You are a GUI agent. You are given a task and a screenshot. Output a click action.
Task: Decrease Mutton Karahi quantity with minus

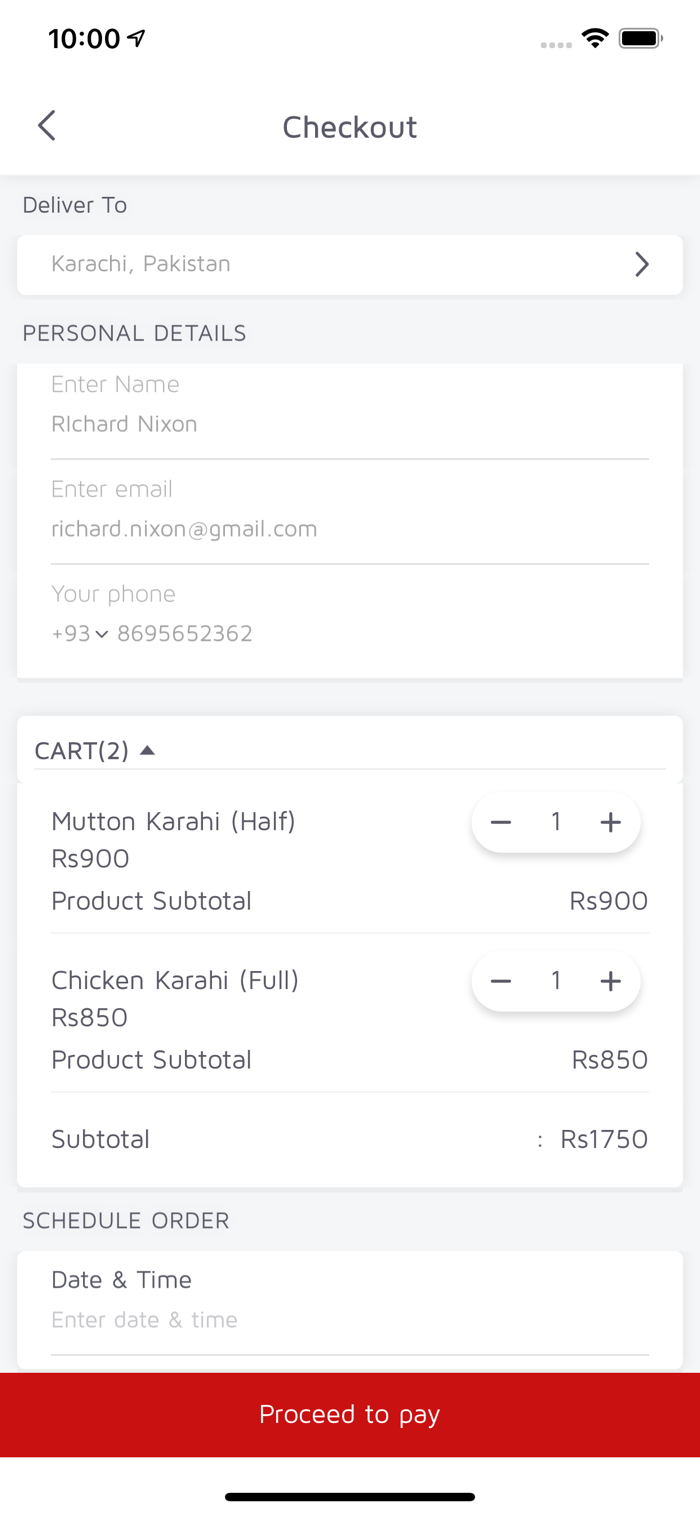(501, 822)
